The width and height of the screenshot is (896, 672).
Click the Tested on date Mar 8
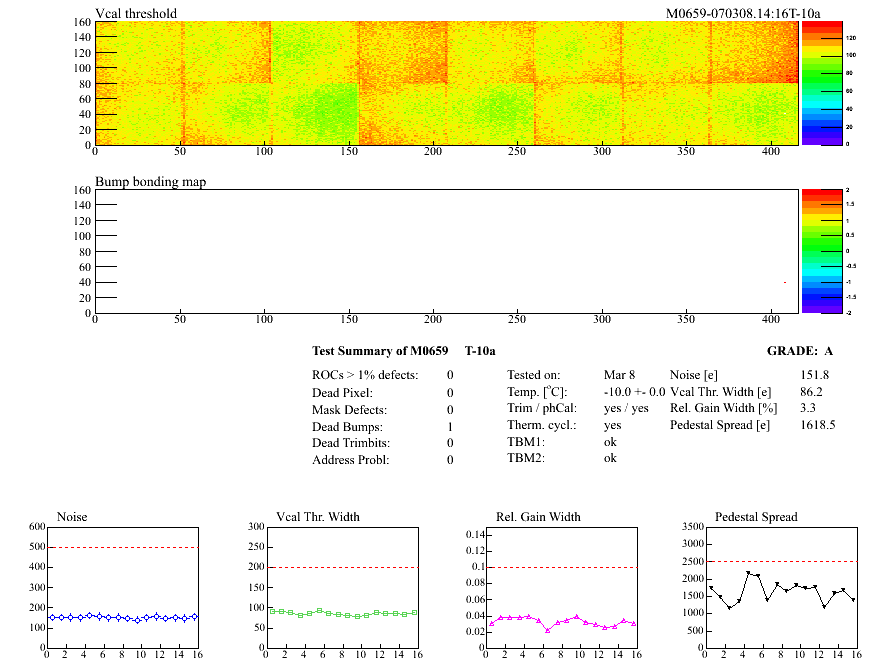(x=619, y=375)
